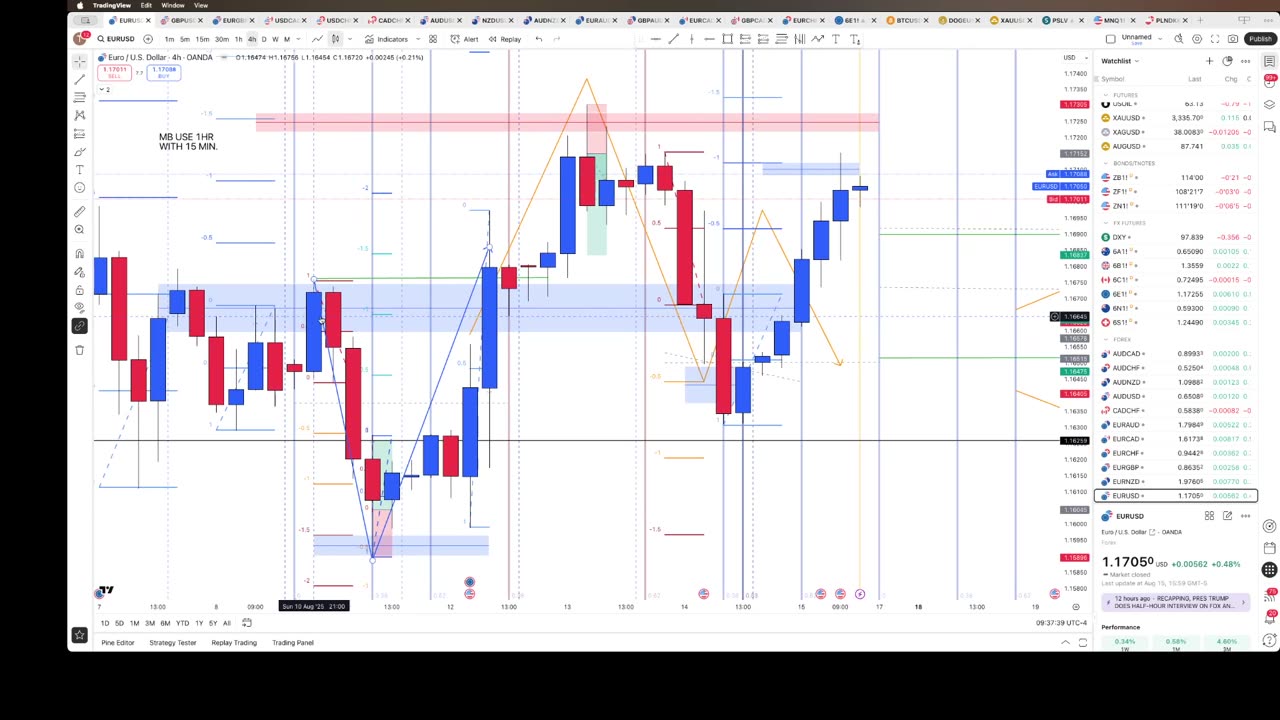Click the user profile avatar
This screenshot has height=720, width=1280.
coord(79,38)
